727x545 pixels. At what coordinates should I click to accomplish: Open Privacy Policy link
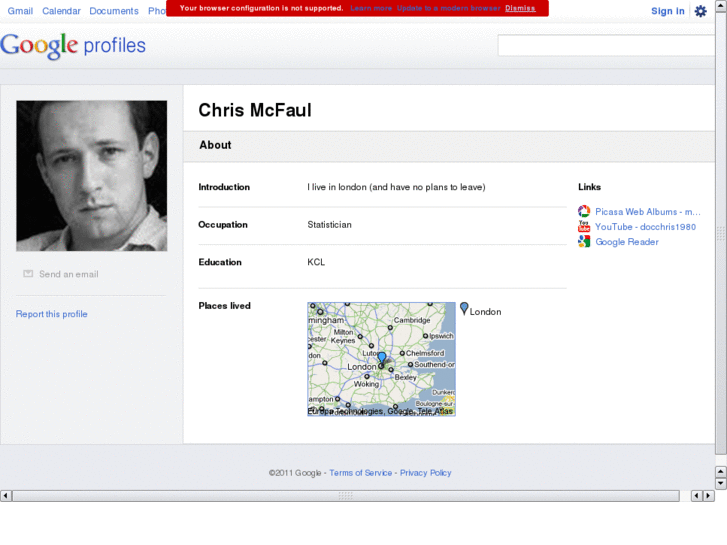click(426, 473)
